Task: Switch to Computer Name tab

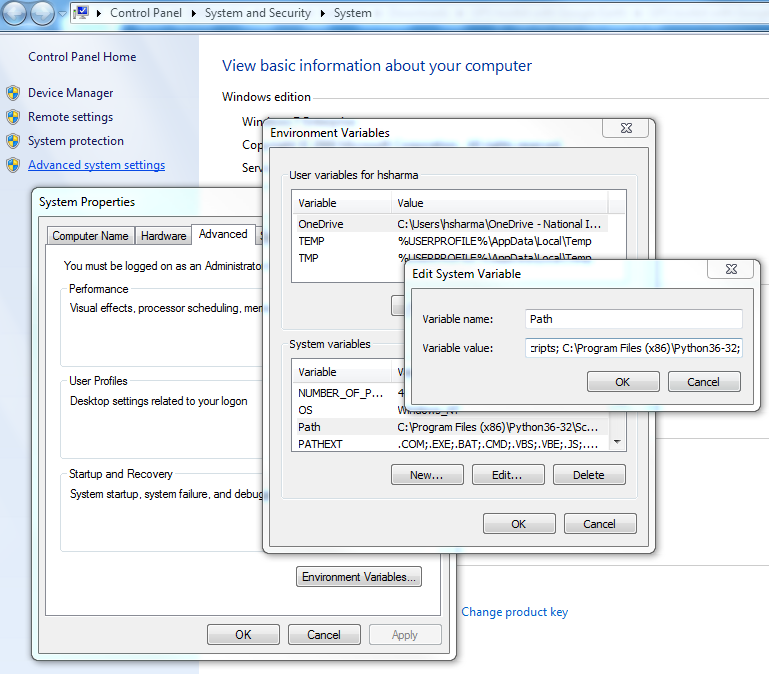Action: (90, 236)
